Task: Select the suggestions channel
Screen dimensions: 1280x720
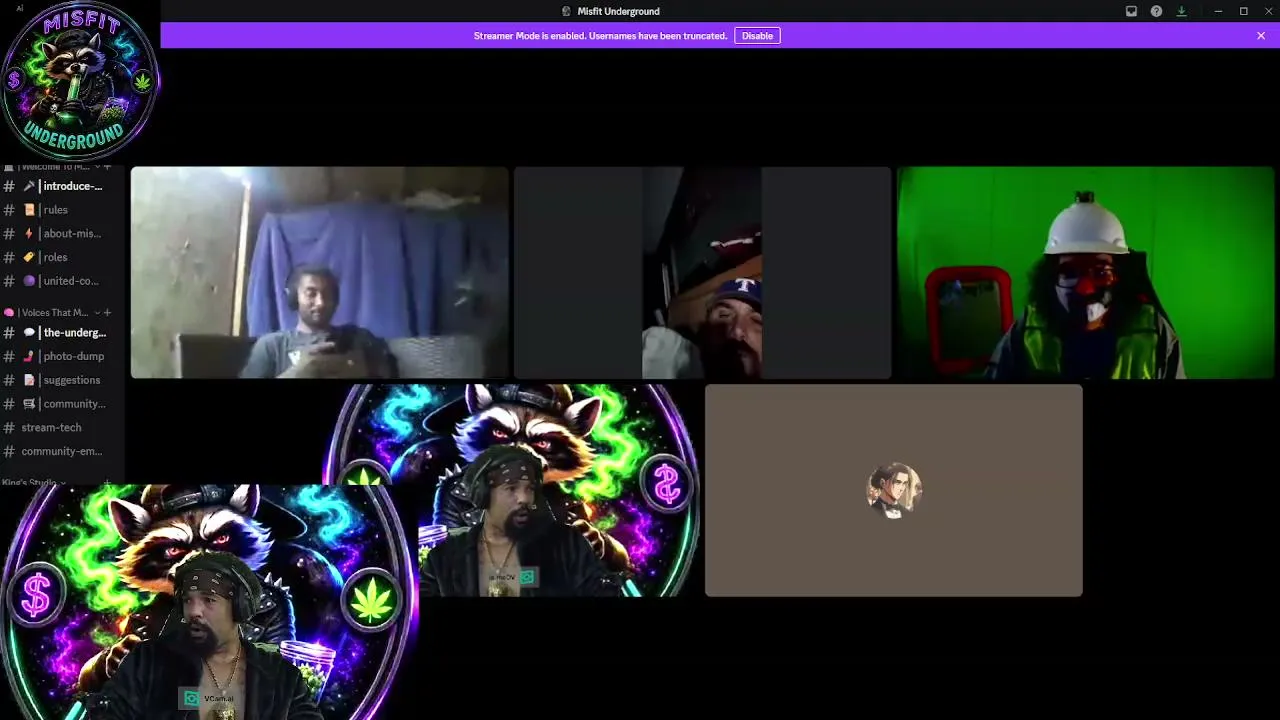Action: (62, 380)
